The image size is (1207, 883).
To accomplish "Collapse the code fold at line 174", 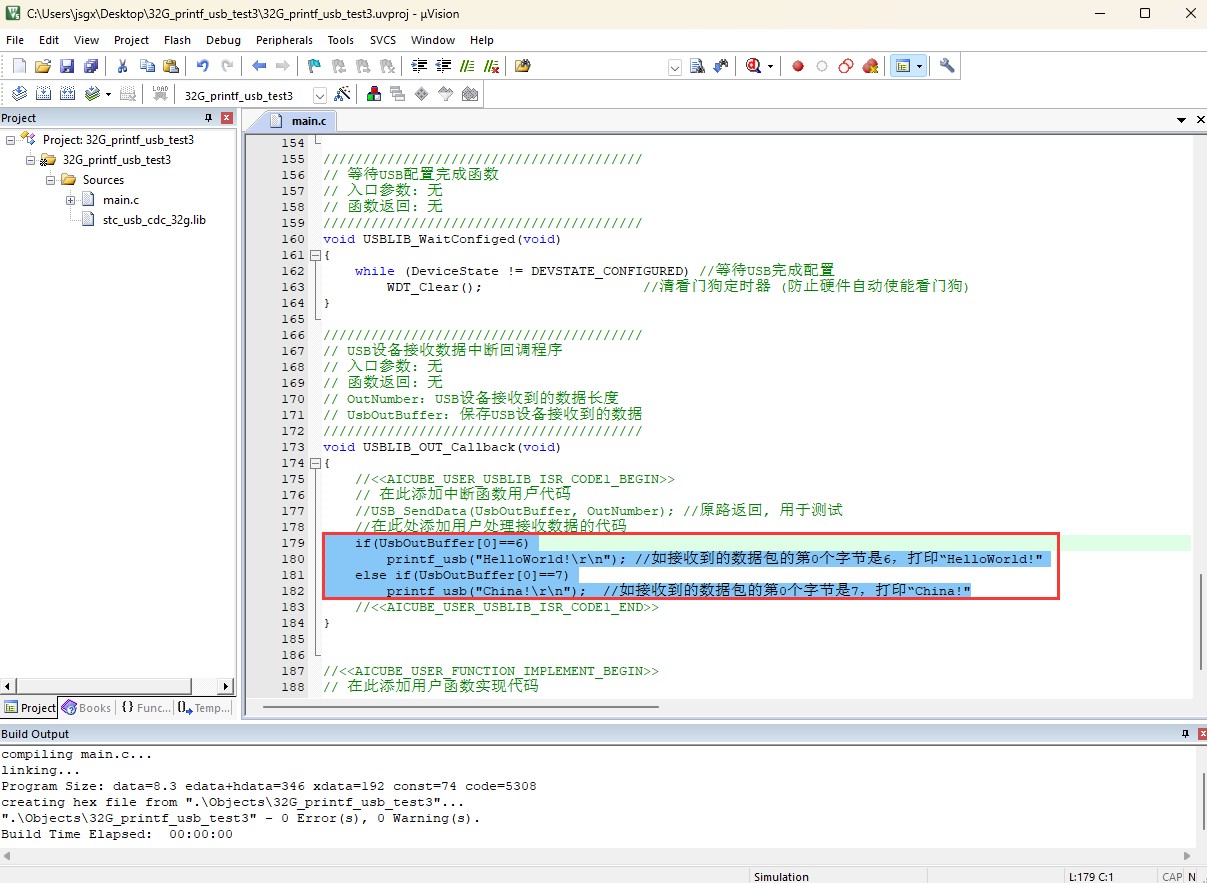I will pyautogui.click(x=316, y=463).
